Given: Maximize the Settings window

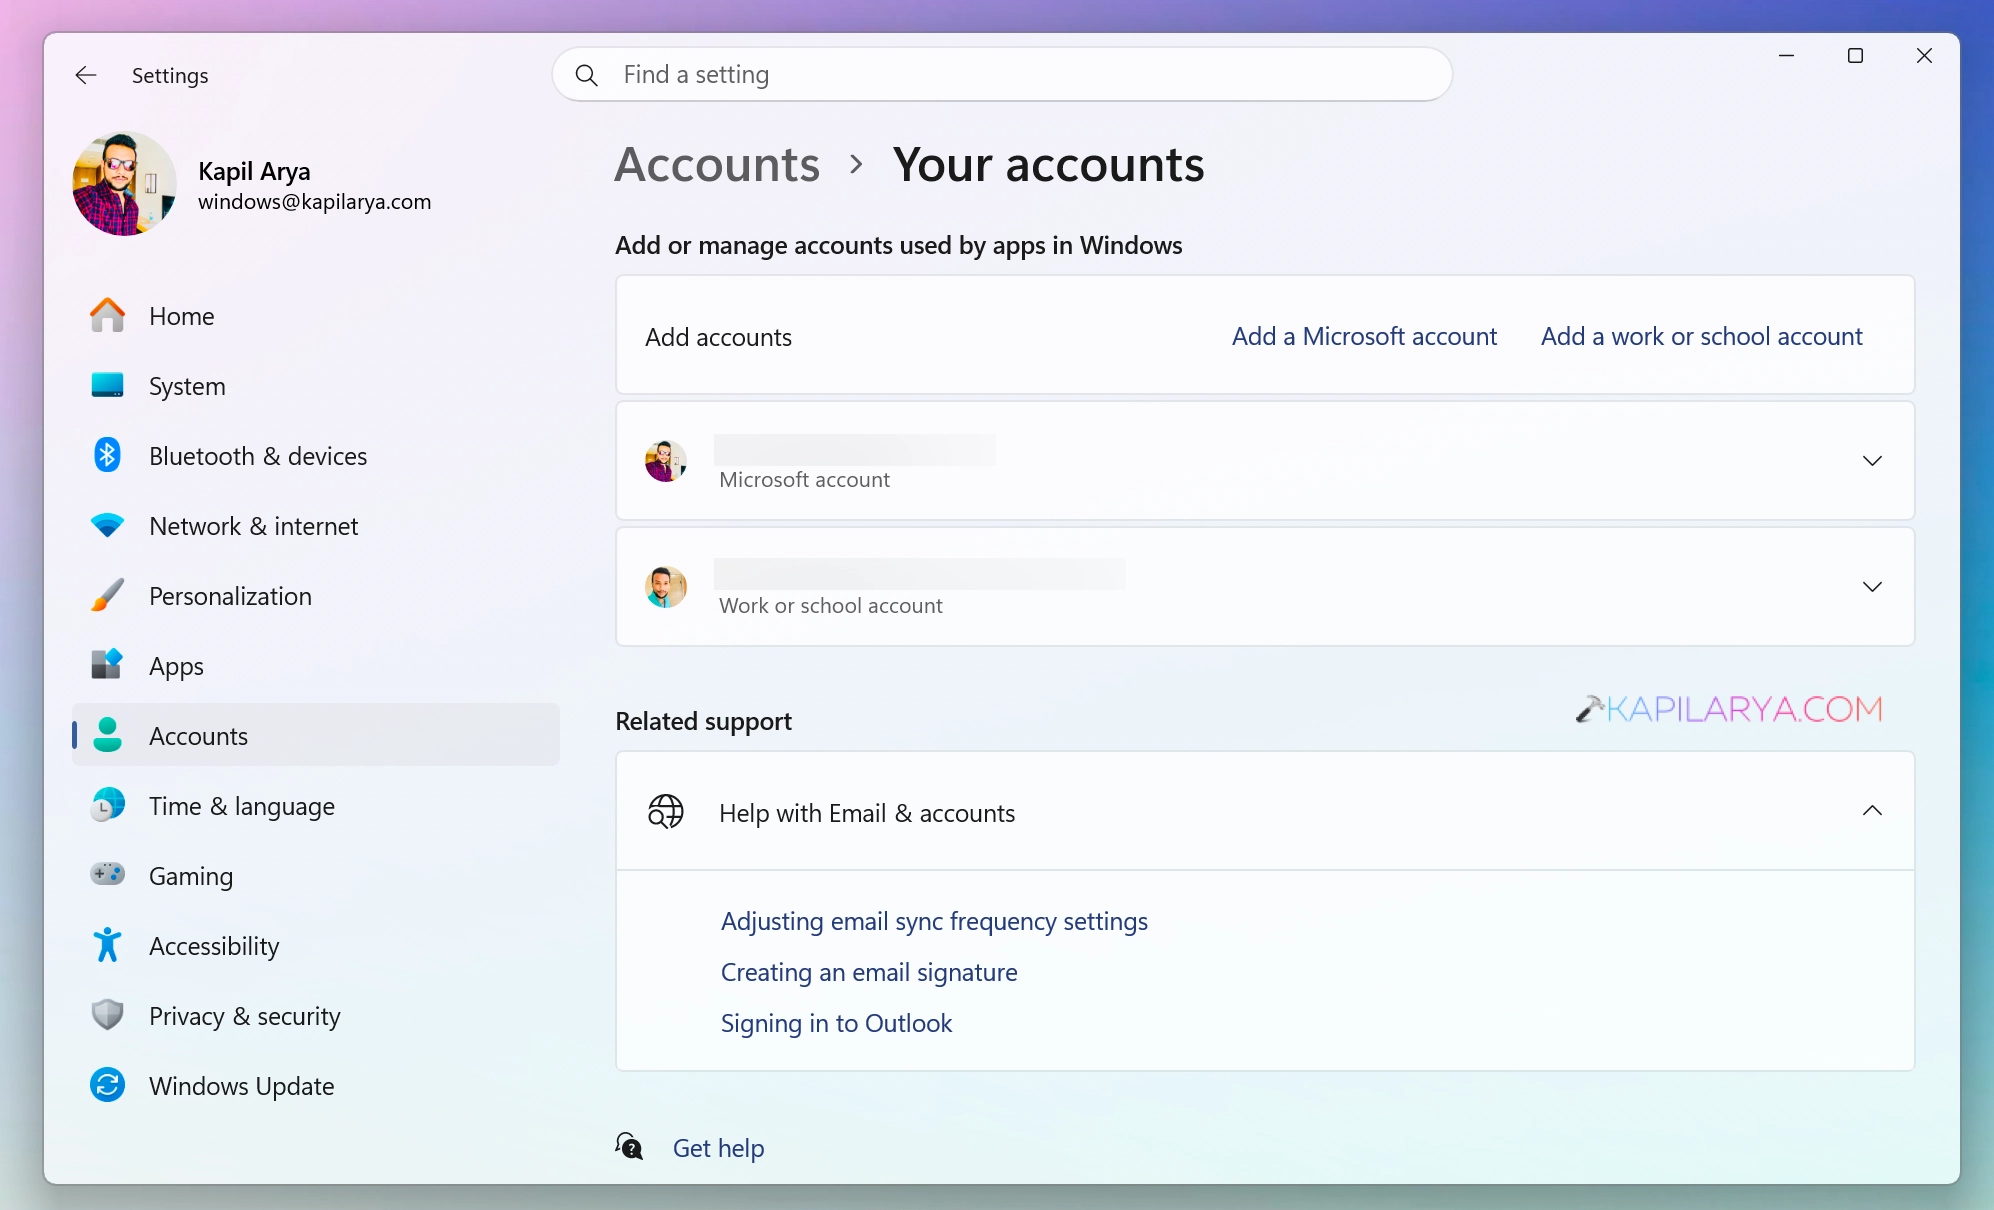Looking at the screenshot, I should click(1855, 56).
